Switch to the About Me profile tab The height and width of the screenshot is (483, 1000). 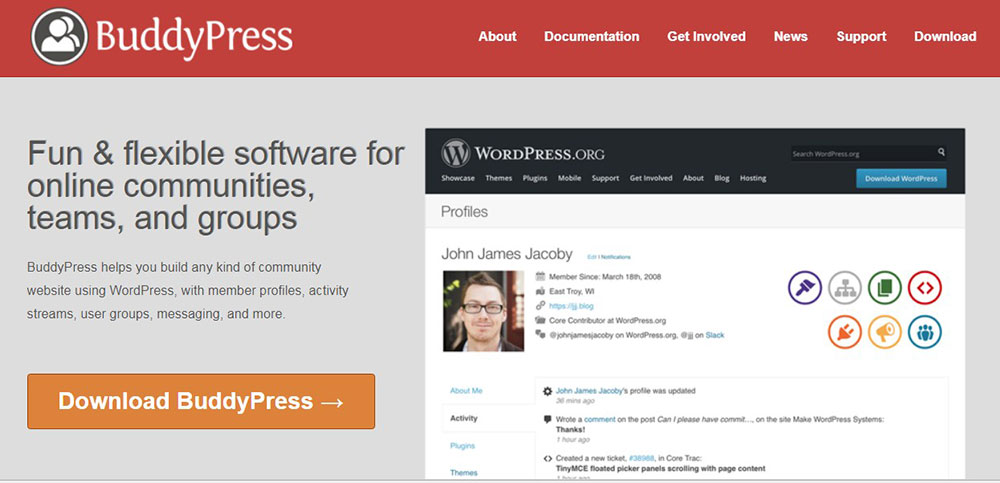(x=466, y=390)
